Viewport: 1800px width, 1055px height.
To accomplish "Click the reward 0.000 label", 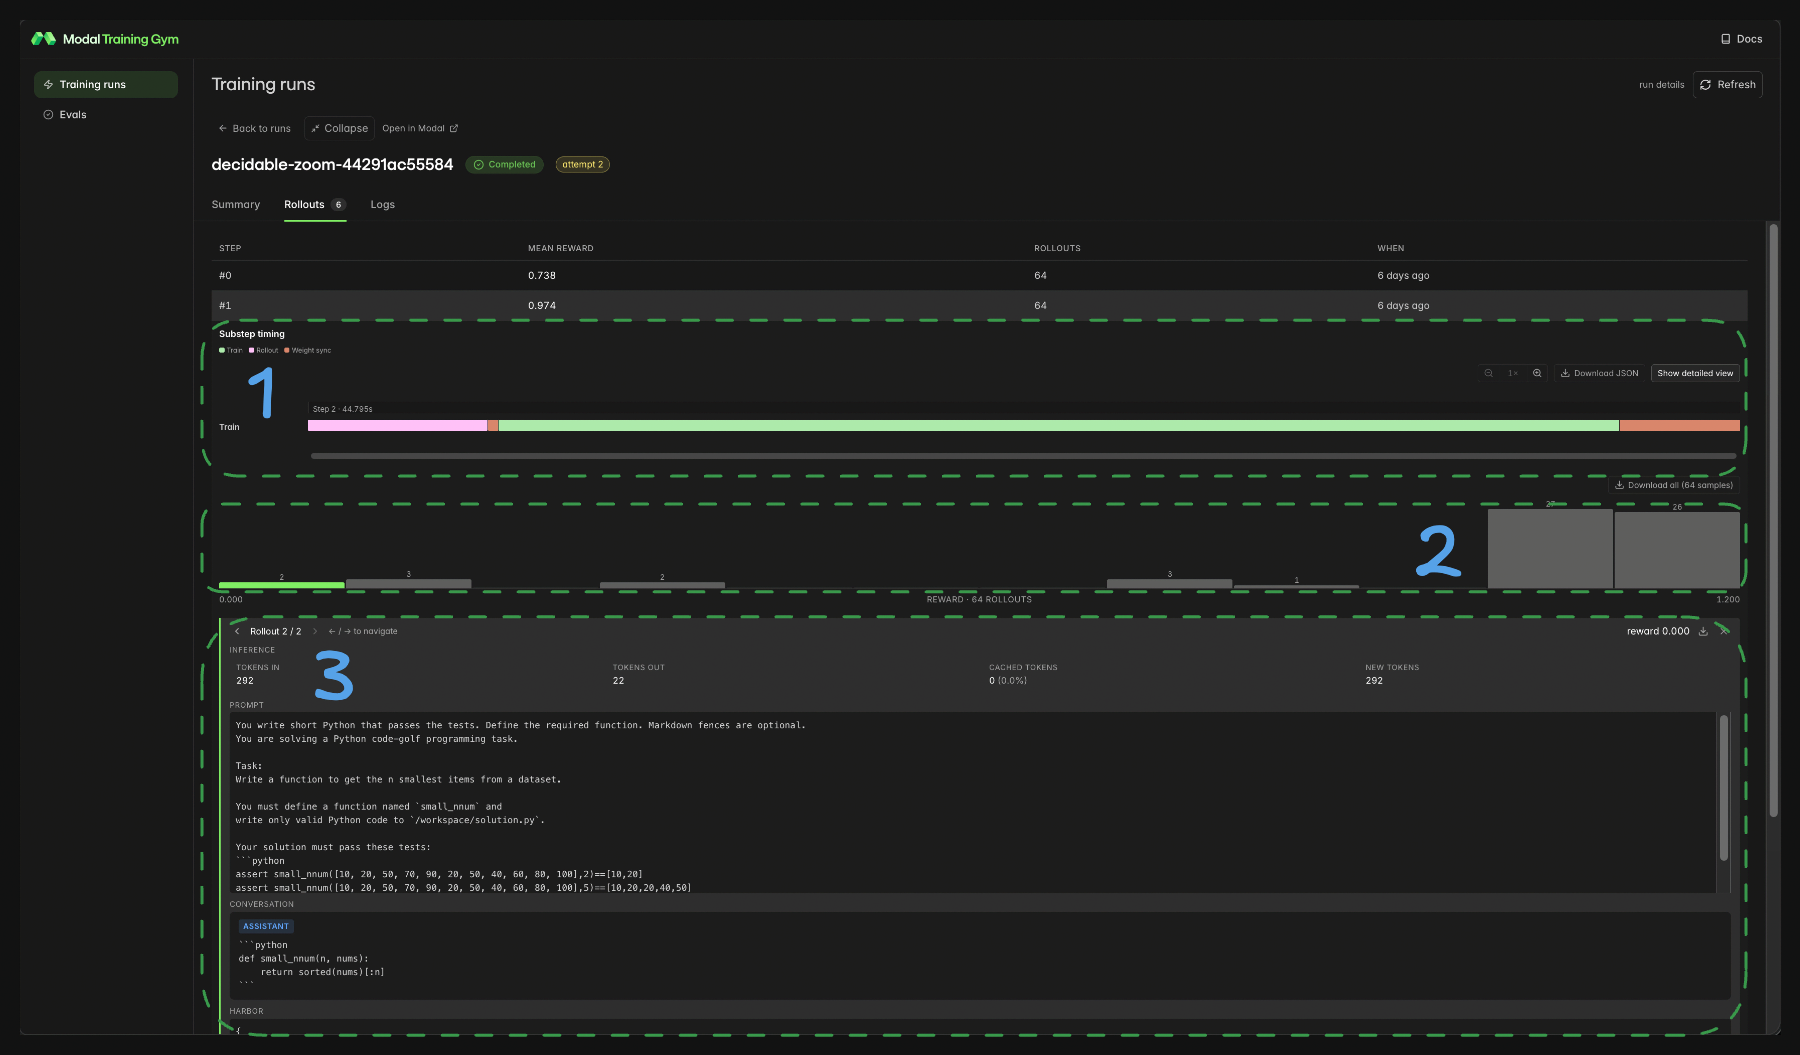I will point(1658,631).
